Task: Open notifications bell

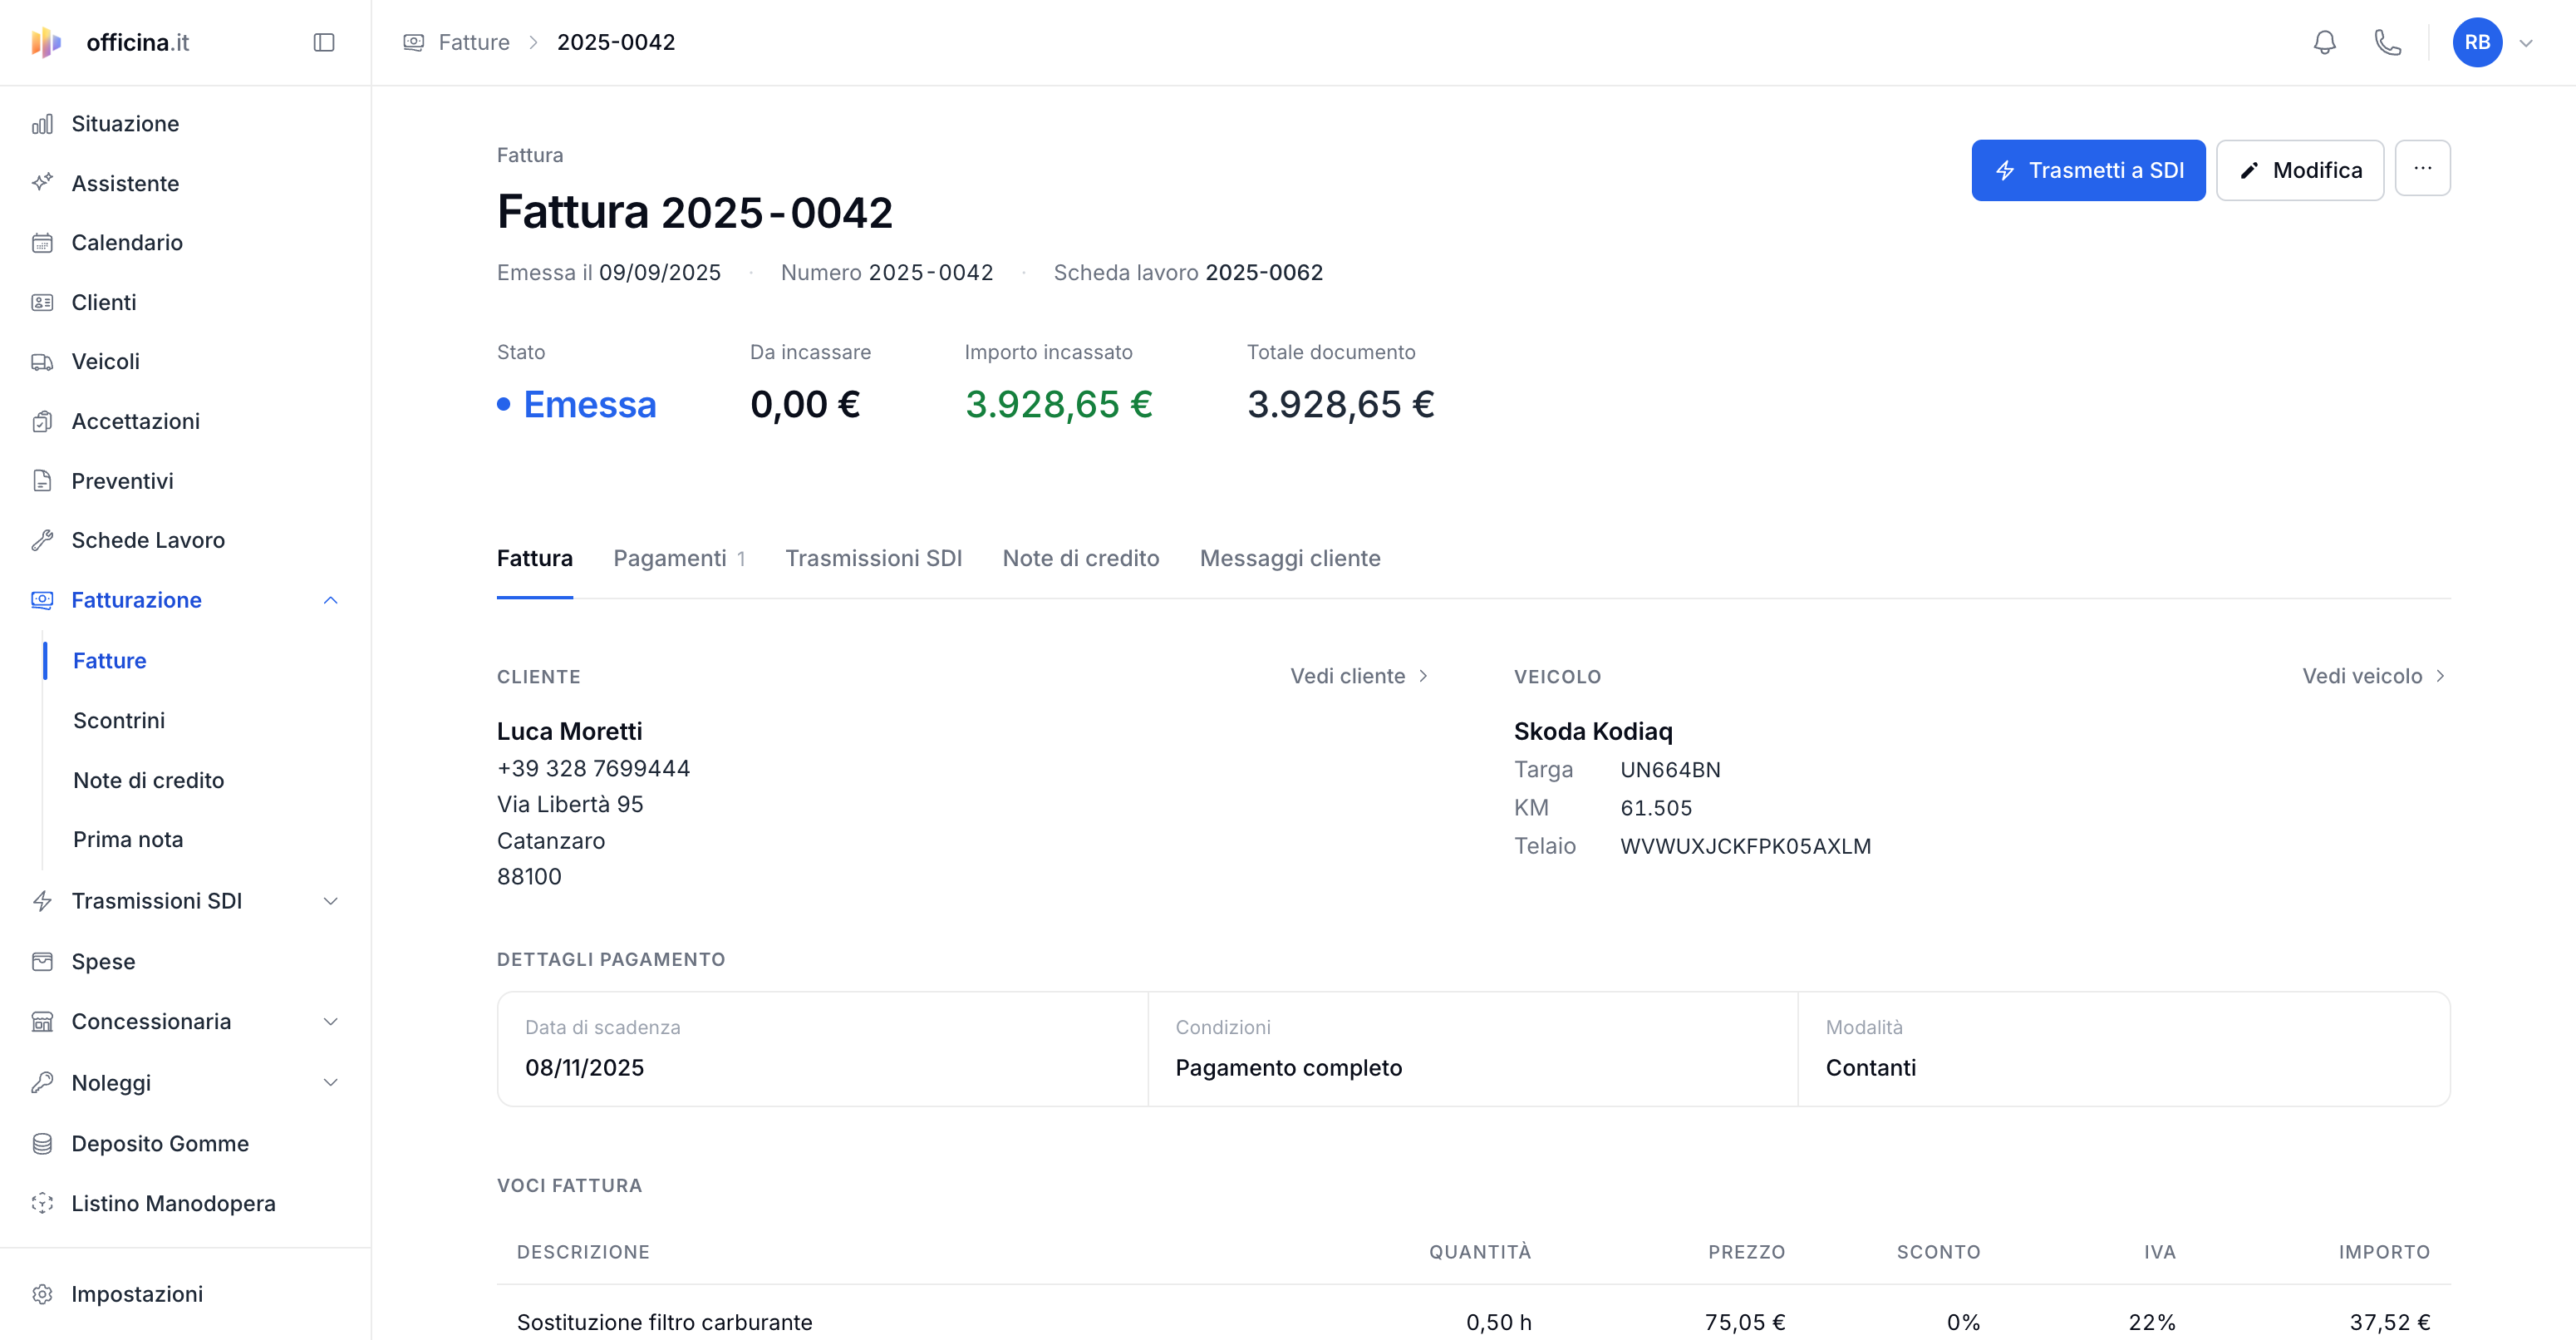Action: [x=2324, y=42]
